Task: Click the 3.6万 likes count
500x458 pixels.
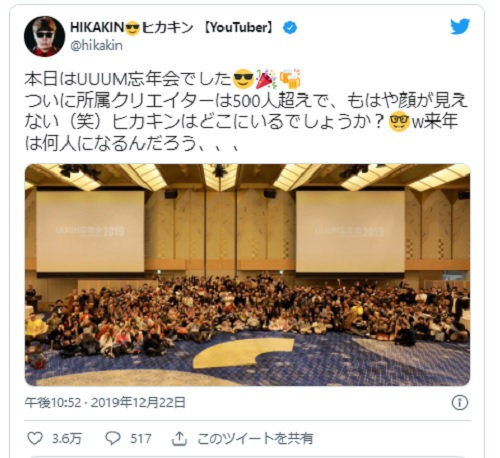Action: click(67, 438)
